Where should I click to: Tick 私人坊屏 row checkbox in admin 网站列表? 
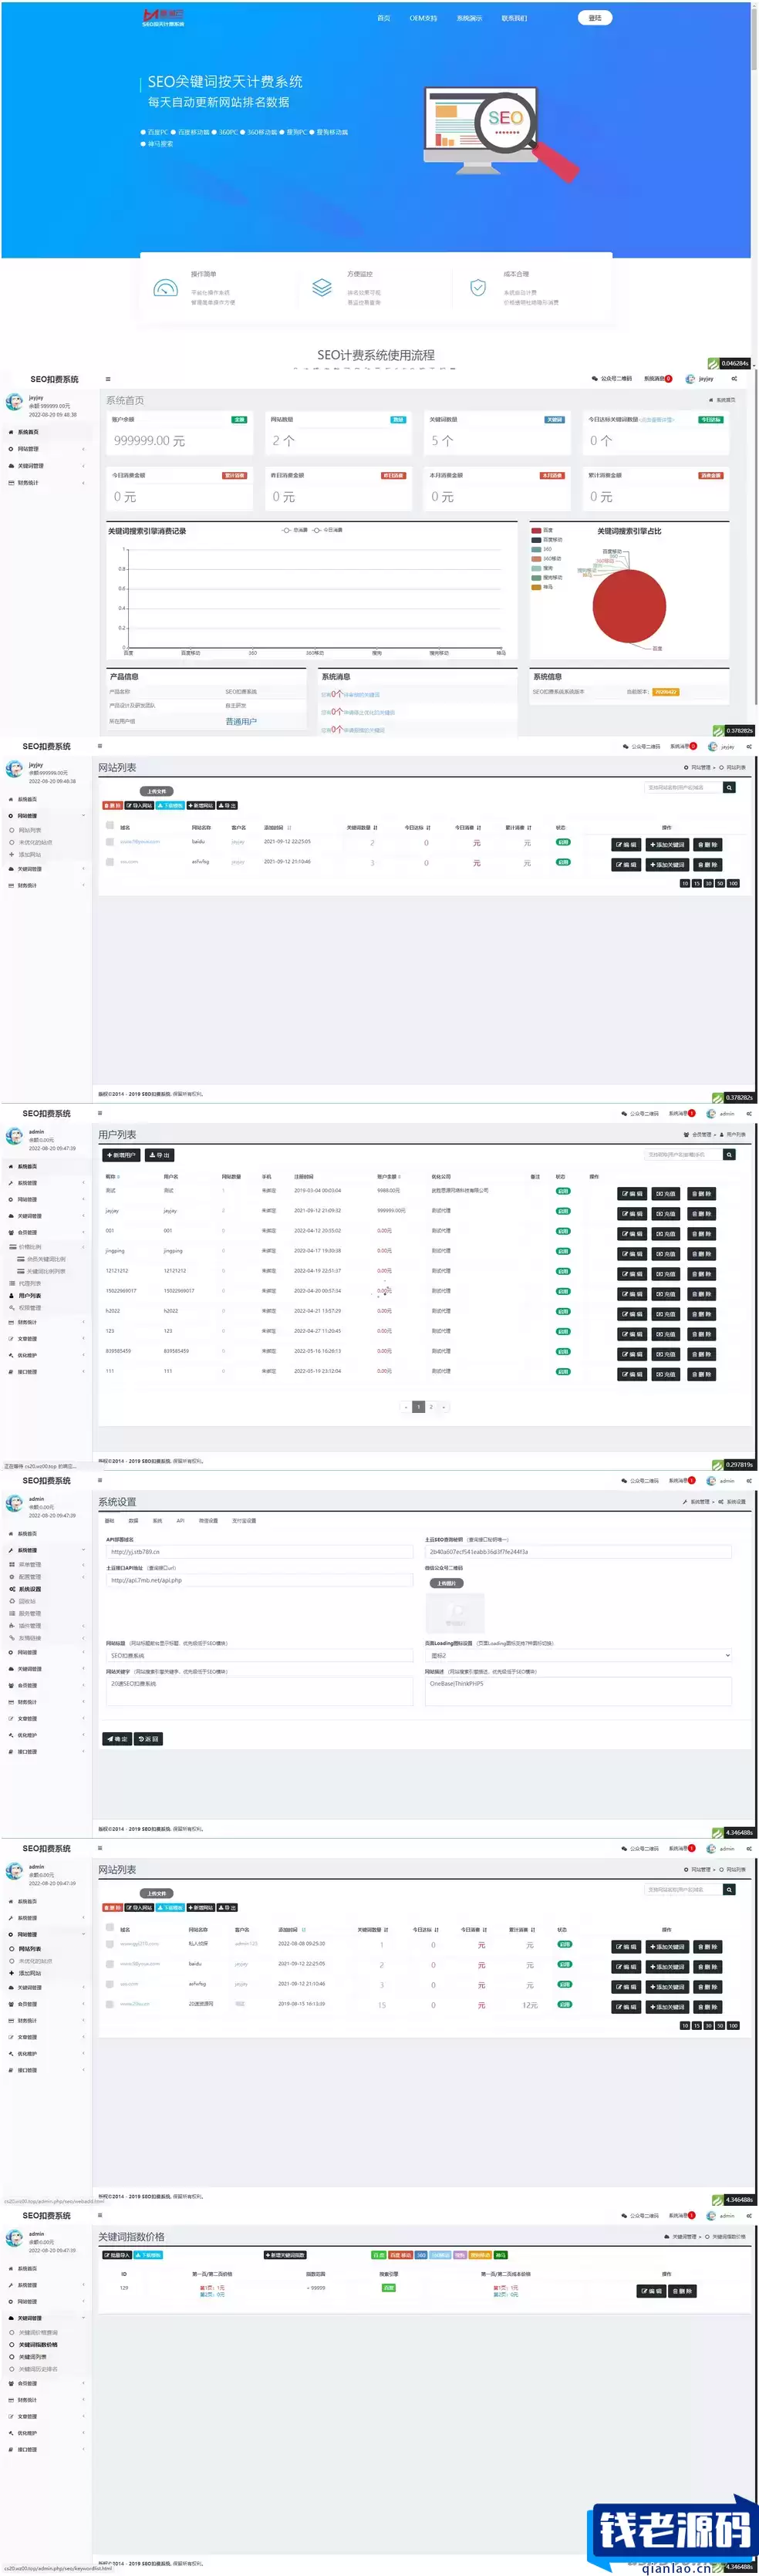coord(110,1944)
